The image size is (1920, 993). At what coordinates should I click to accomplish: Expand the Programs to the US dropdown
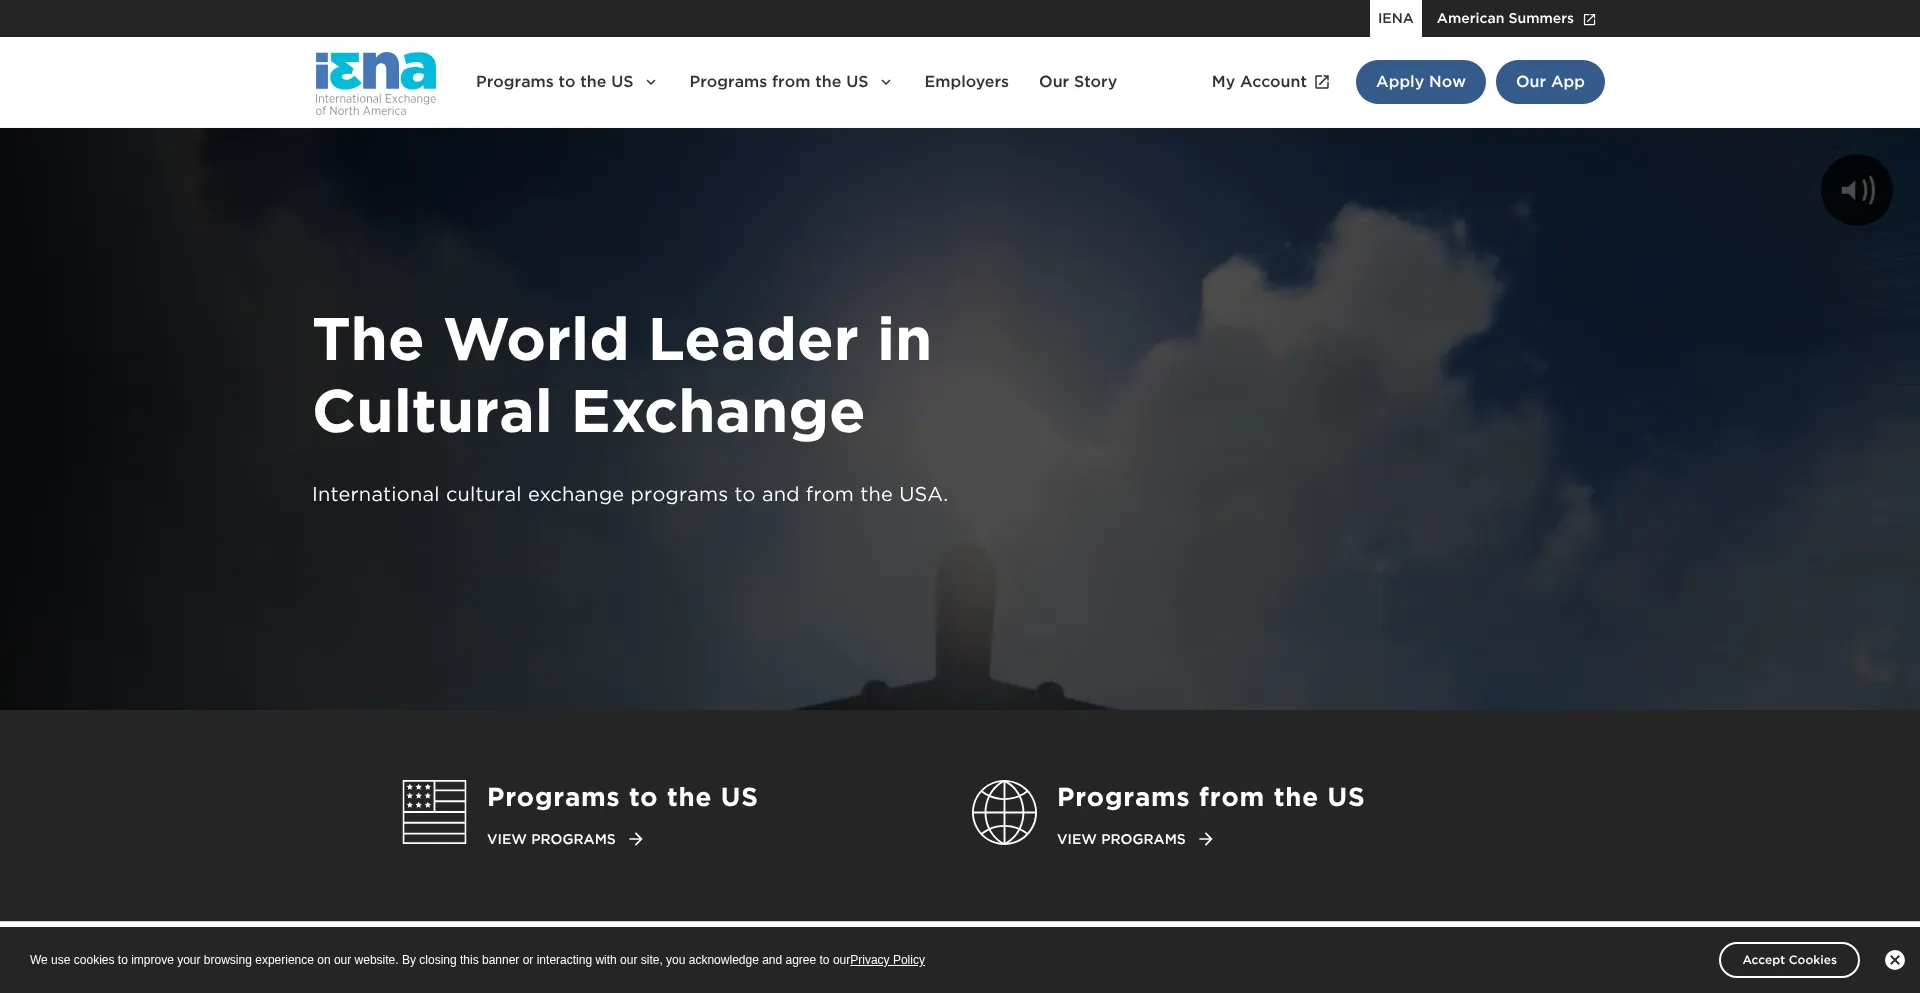tap(651, 82)
